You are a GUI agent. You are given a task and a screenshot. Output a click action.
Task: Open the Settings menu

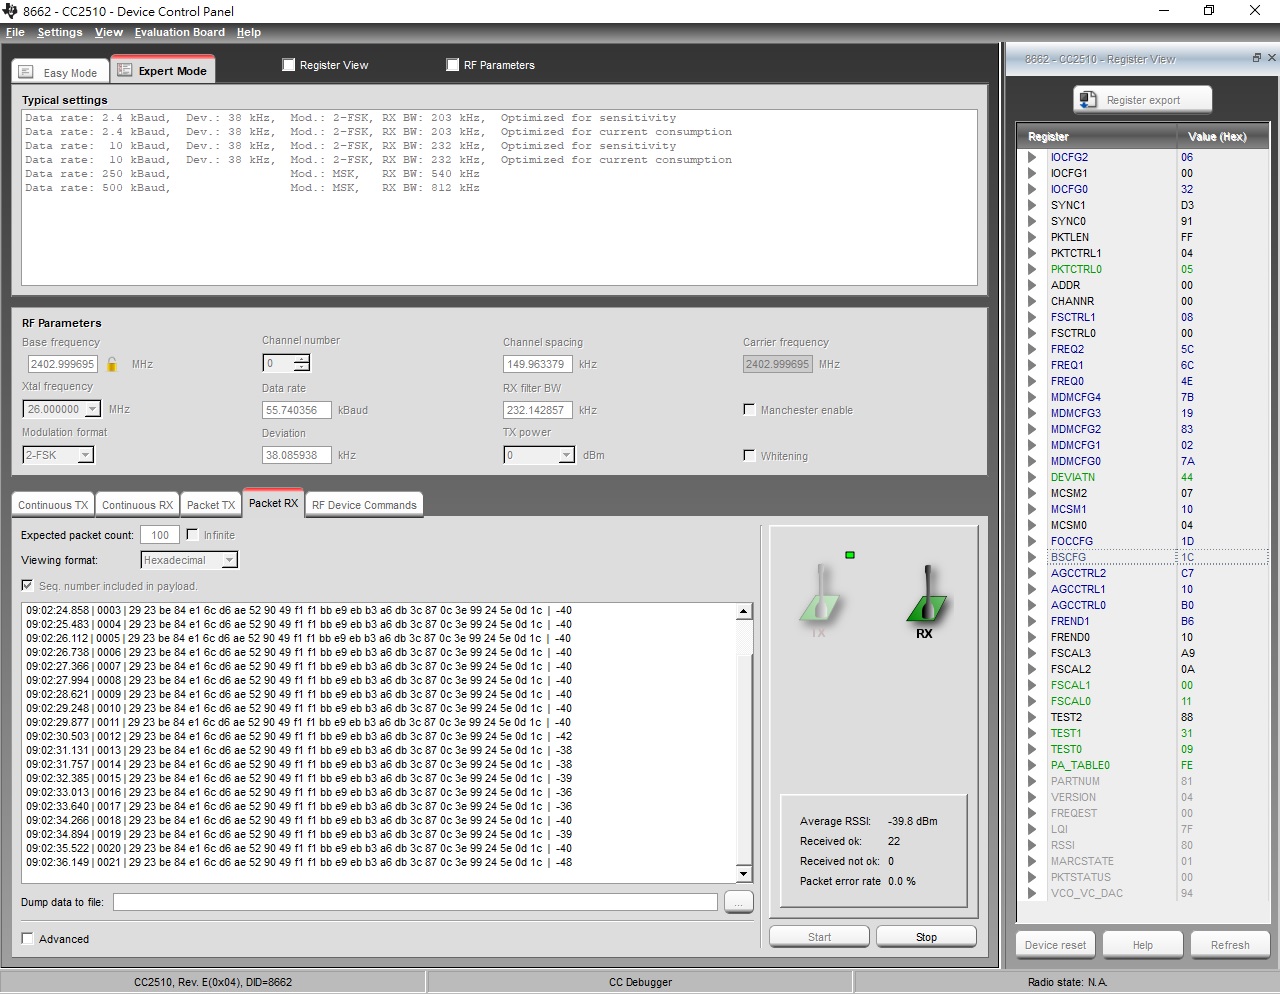point(60,32)
